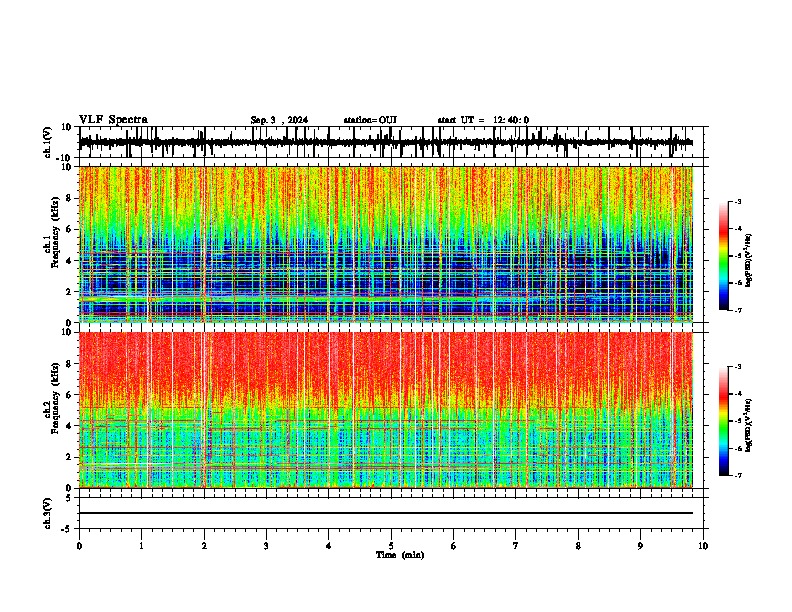Viewport: 792px width, 612px height.
Task: Click the '-3' label on ch.1 color bar
Action: (738, 201)
